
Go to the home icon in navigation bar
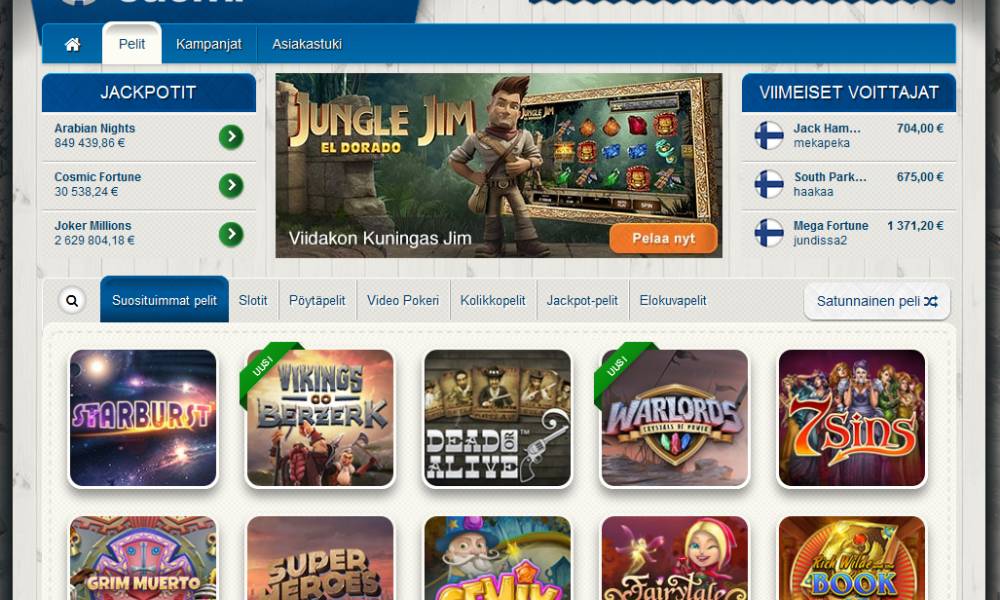[73, 44]
